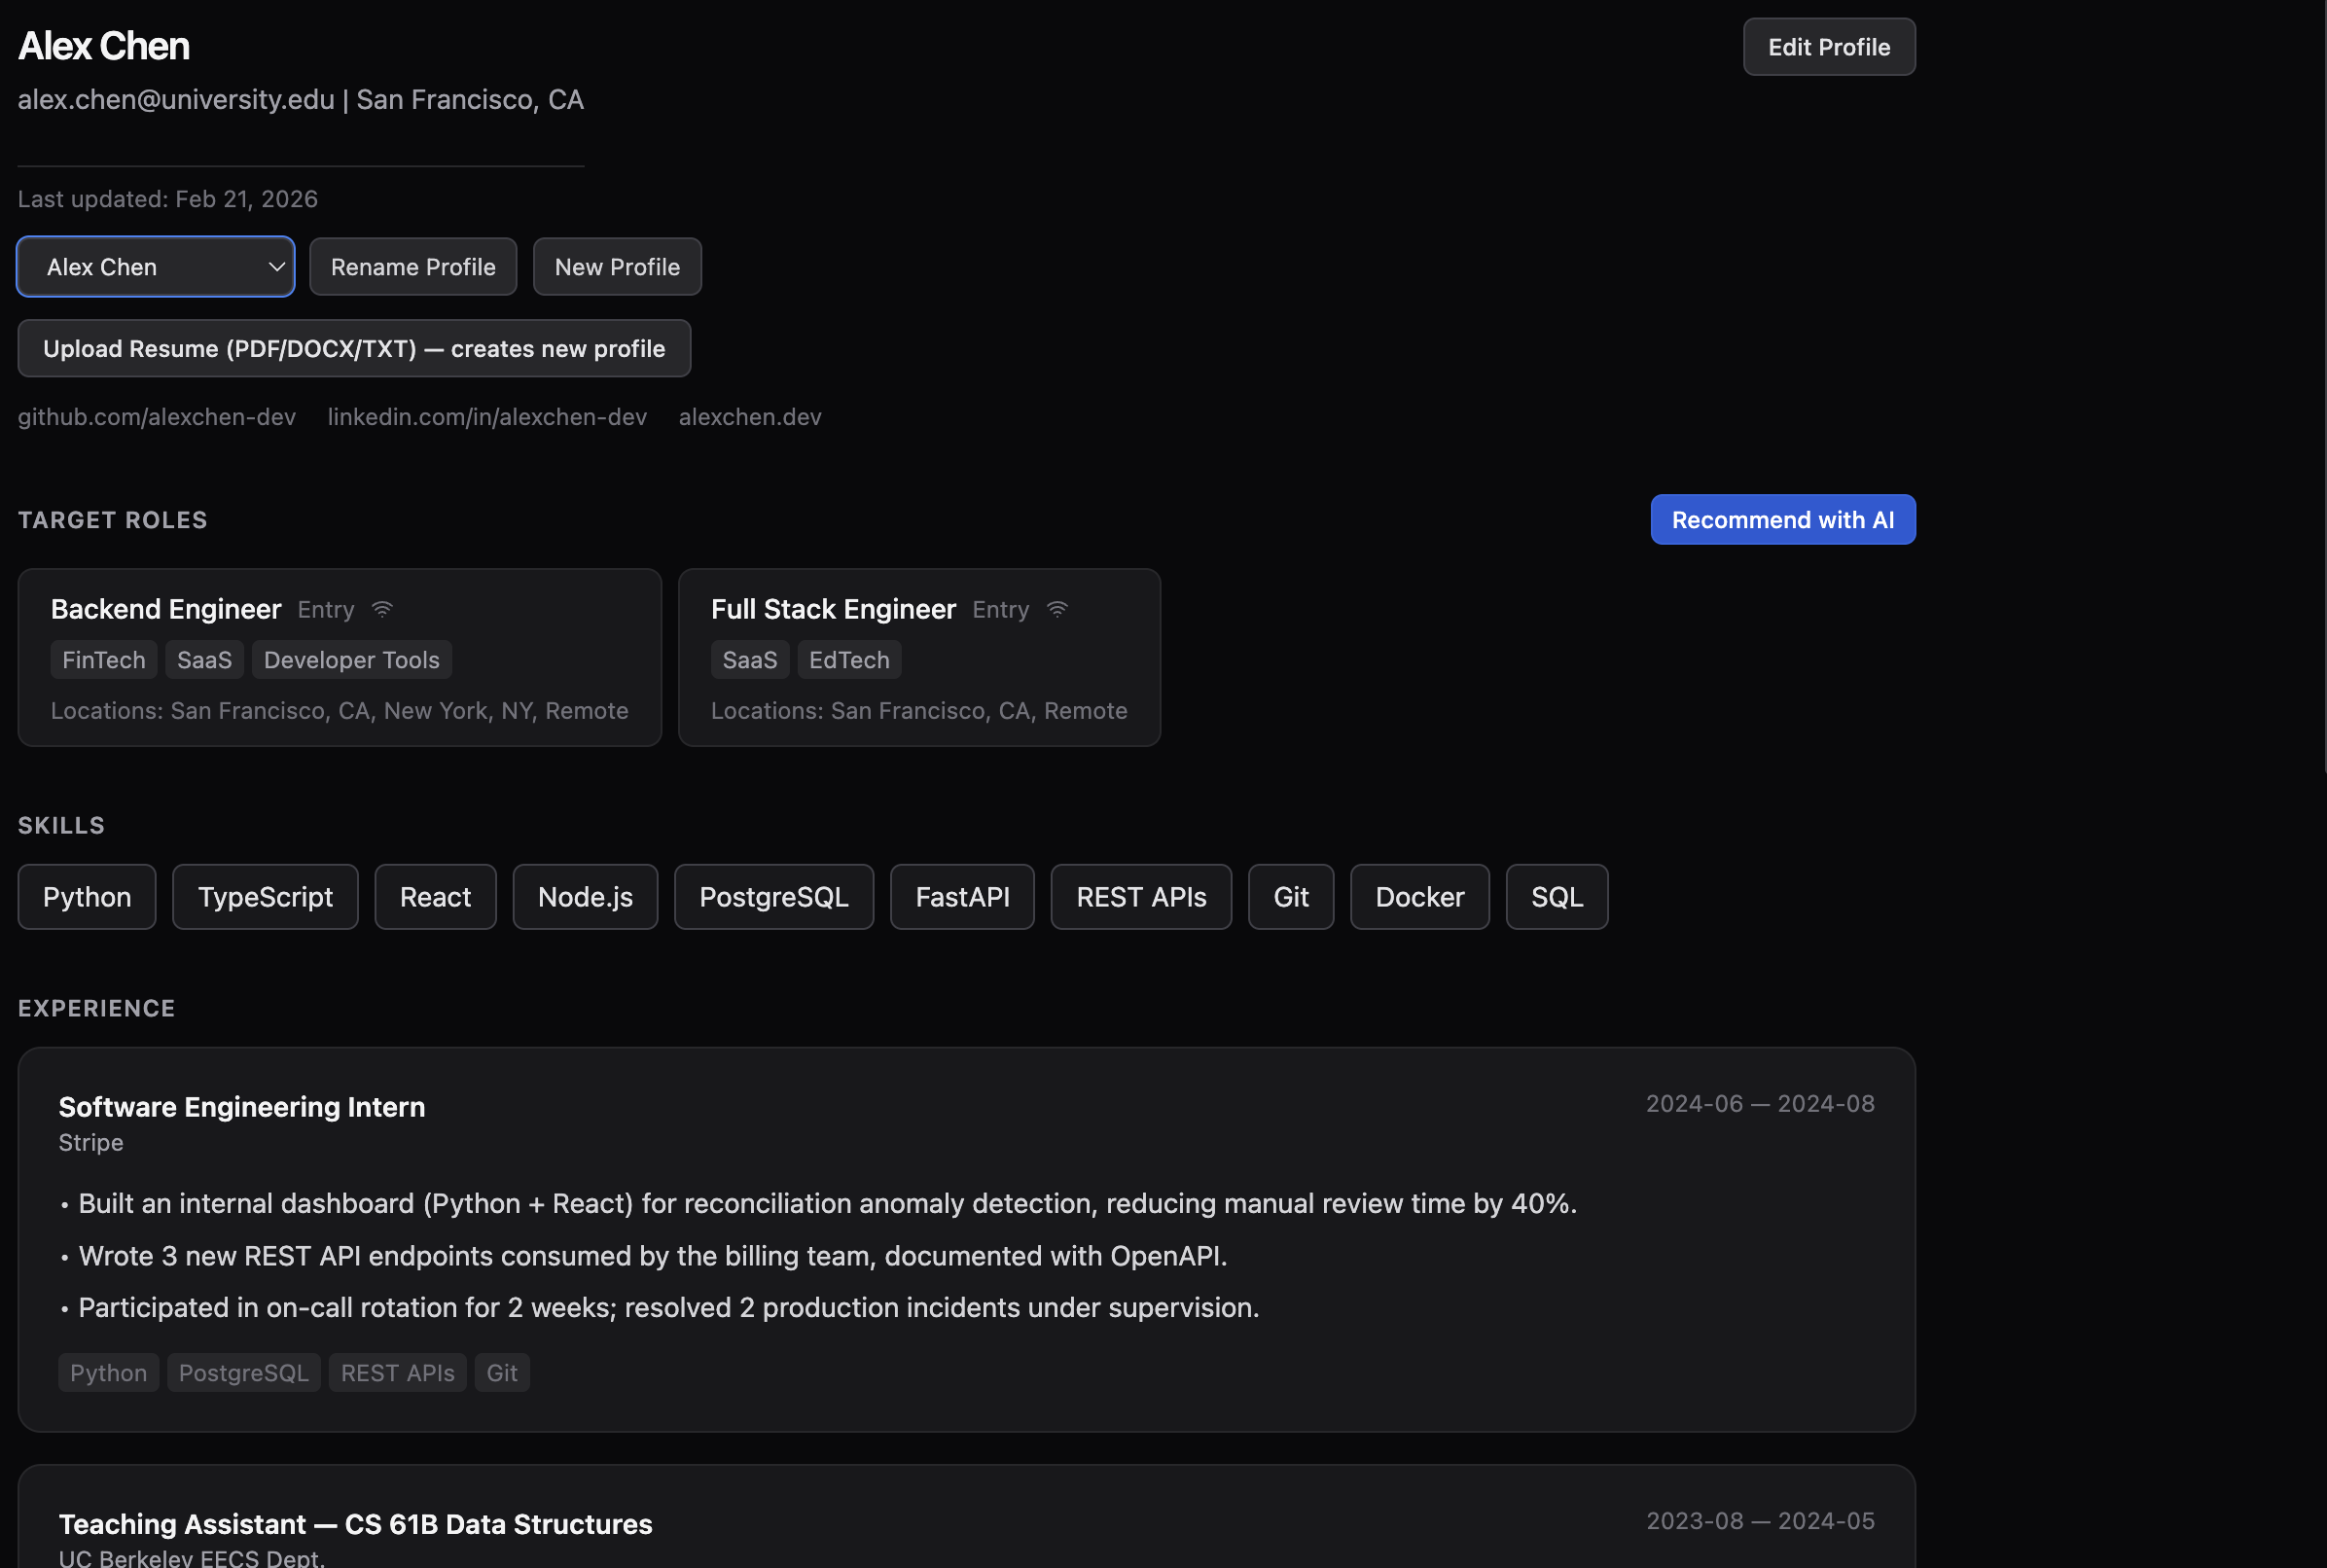The width and height of the screenshot is (2327, 1568).
Task: Click the Edit Profile button
Action: (1828, 47)
